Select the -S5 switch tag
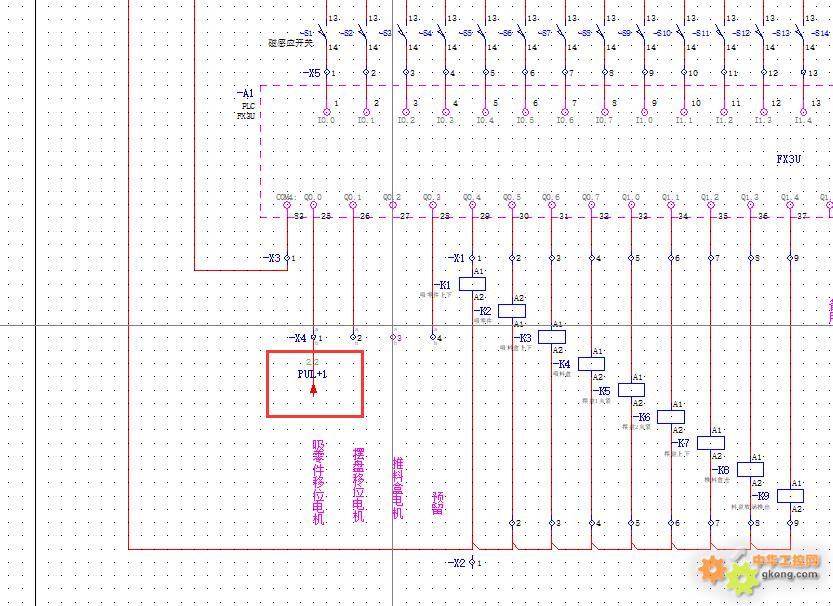This screenshot has height=606, width=833. (465, 33)
